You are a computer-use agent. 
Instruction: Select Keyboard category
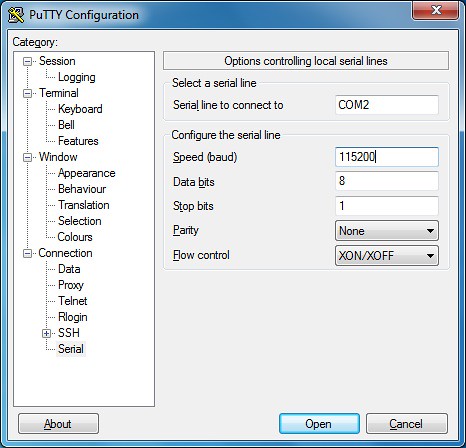[x=80, y=109]
